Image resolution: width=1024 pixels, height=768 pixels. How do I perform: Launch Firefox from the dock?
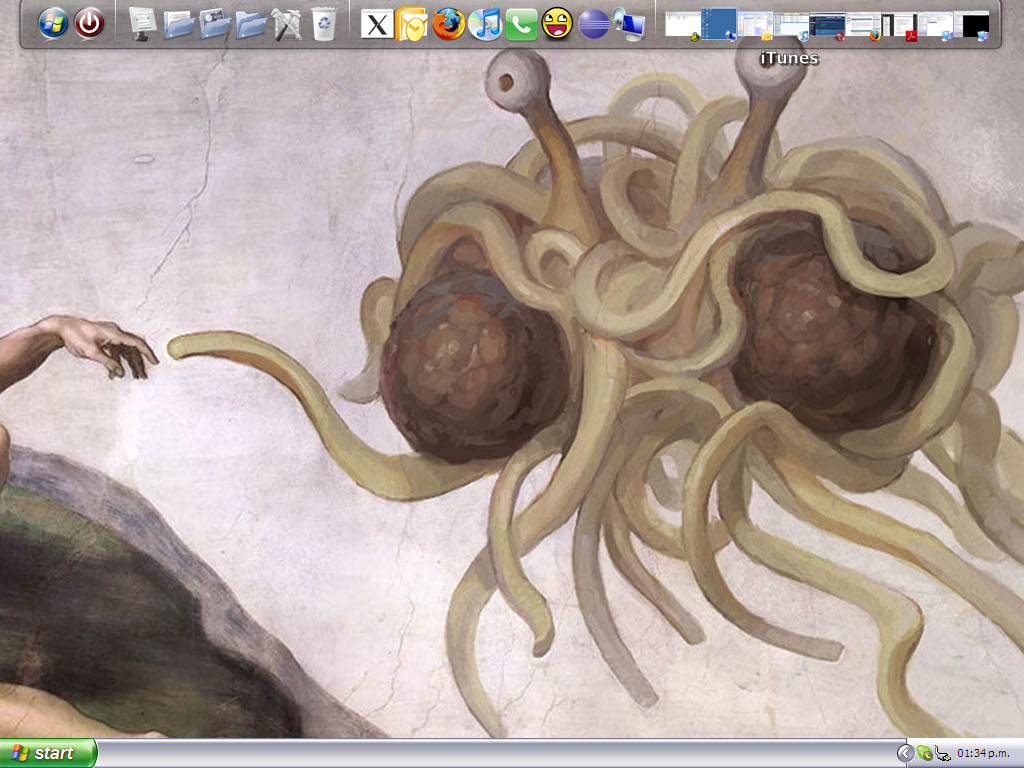tap(449, 24)
